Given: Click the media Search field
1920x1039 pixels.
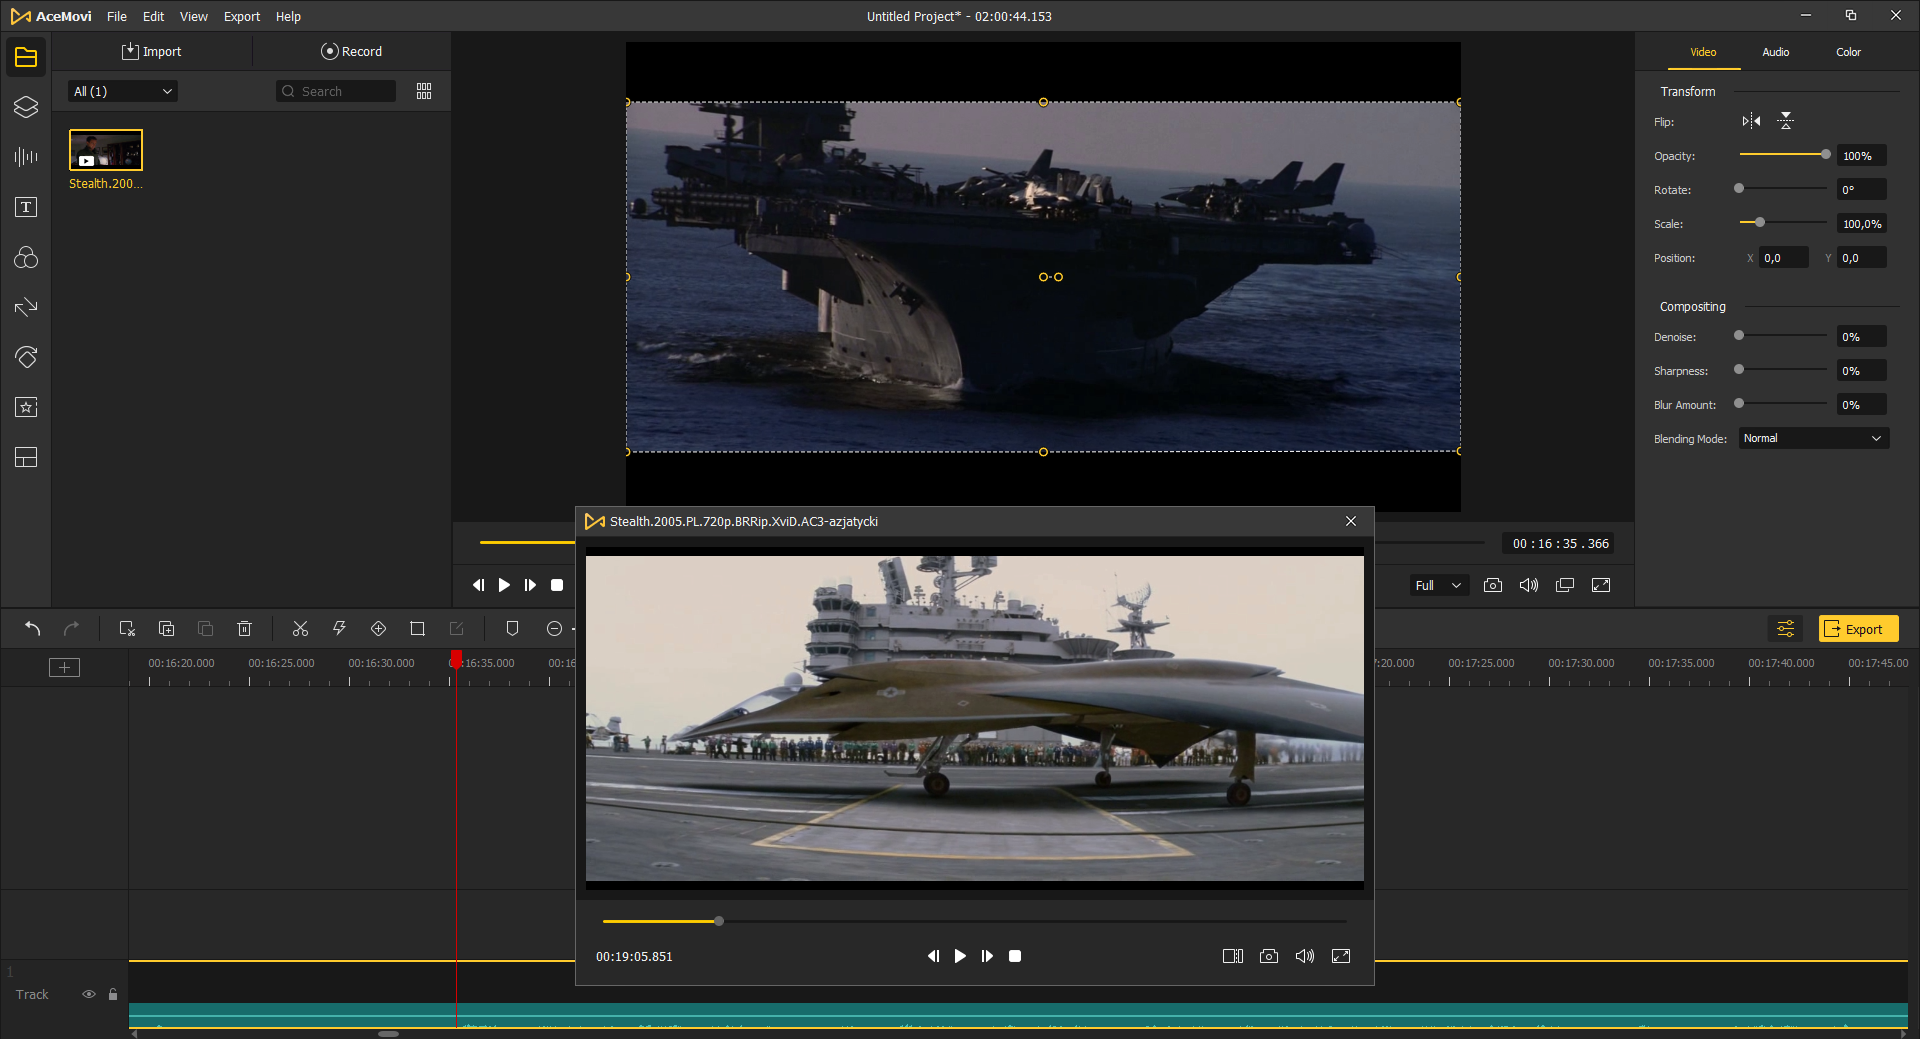Looking at the screenshot, I should point(336,91).
